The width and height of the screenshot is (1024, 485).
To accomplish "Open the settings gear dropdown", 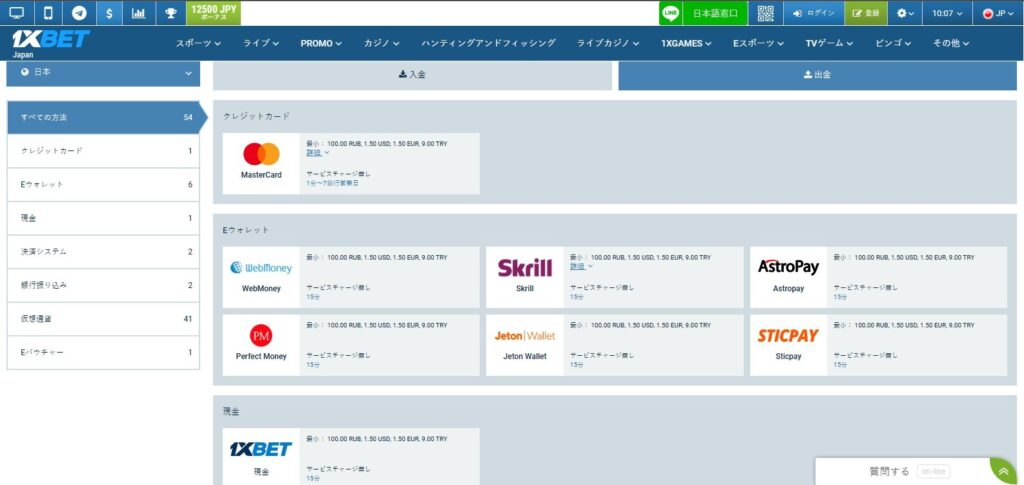I will [x=904, y=13].
